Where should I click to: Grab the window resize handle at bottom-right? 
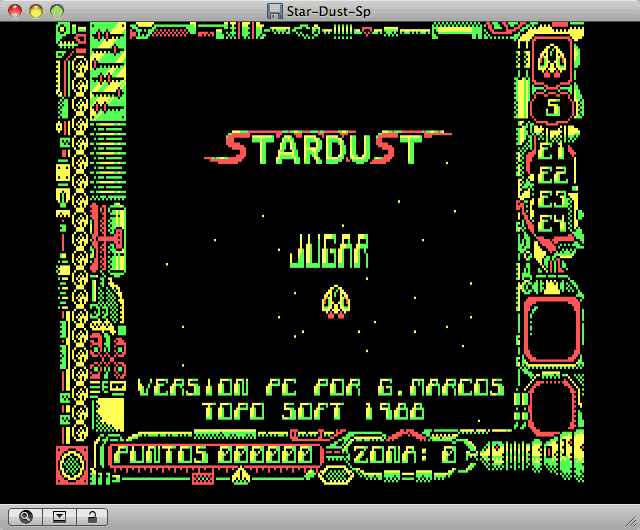(x=632, y=521)
